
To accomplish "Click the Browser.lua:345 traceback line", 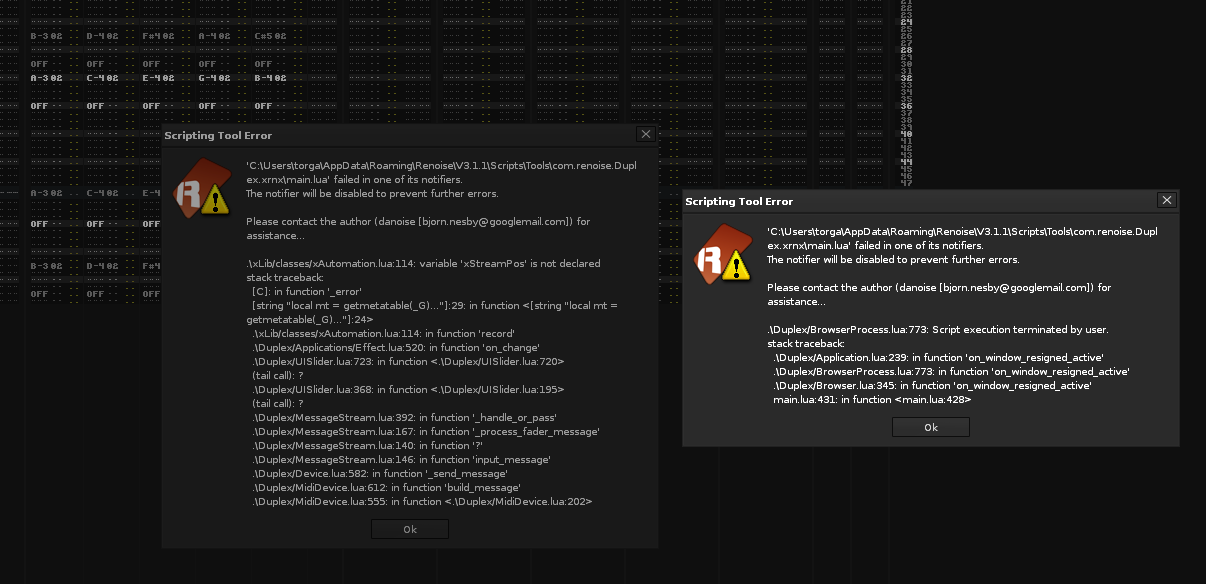I will pos(932,385).
